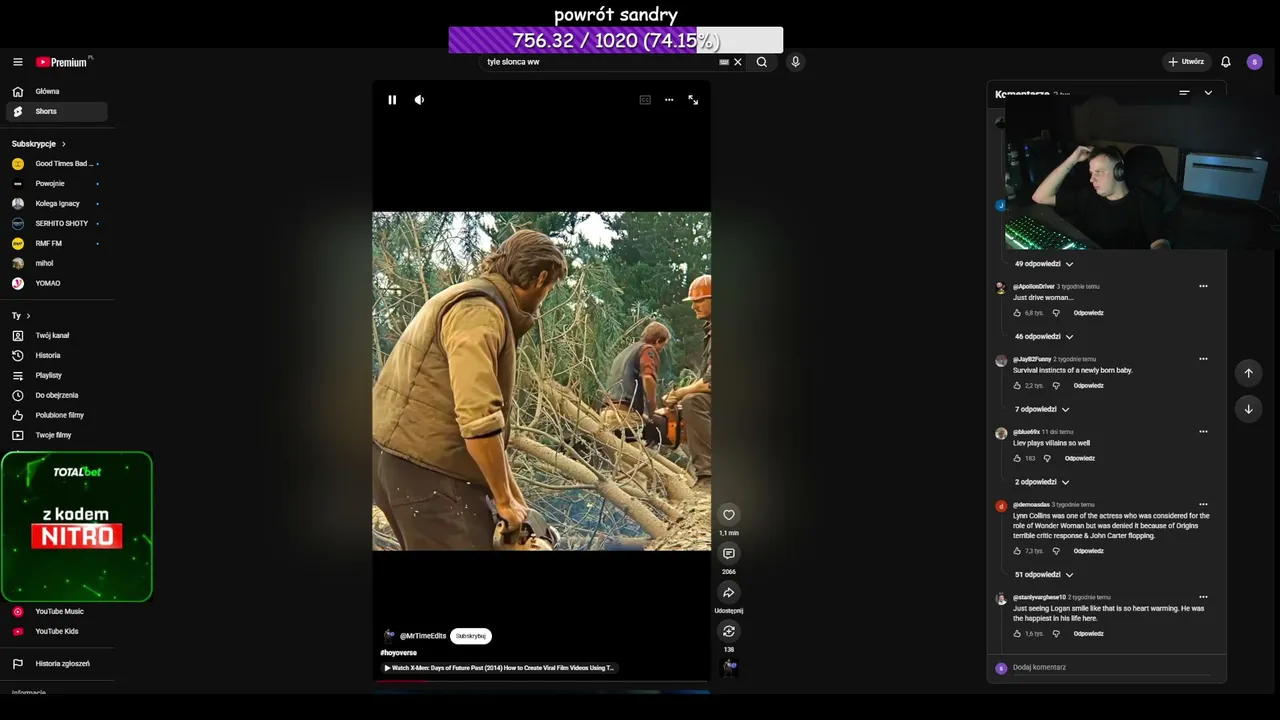This screenshot has height=720, width=1280.
Task: Open the @MrTimeEdits channel link
Action: 423,636
